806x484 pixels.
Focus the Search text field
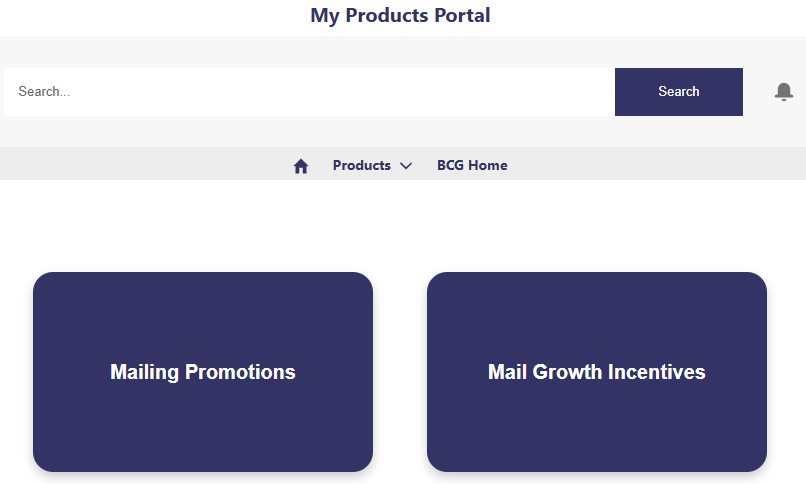[x=309, y=92]
